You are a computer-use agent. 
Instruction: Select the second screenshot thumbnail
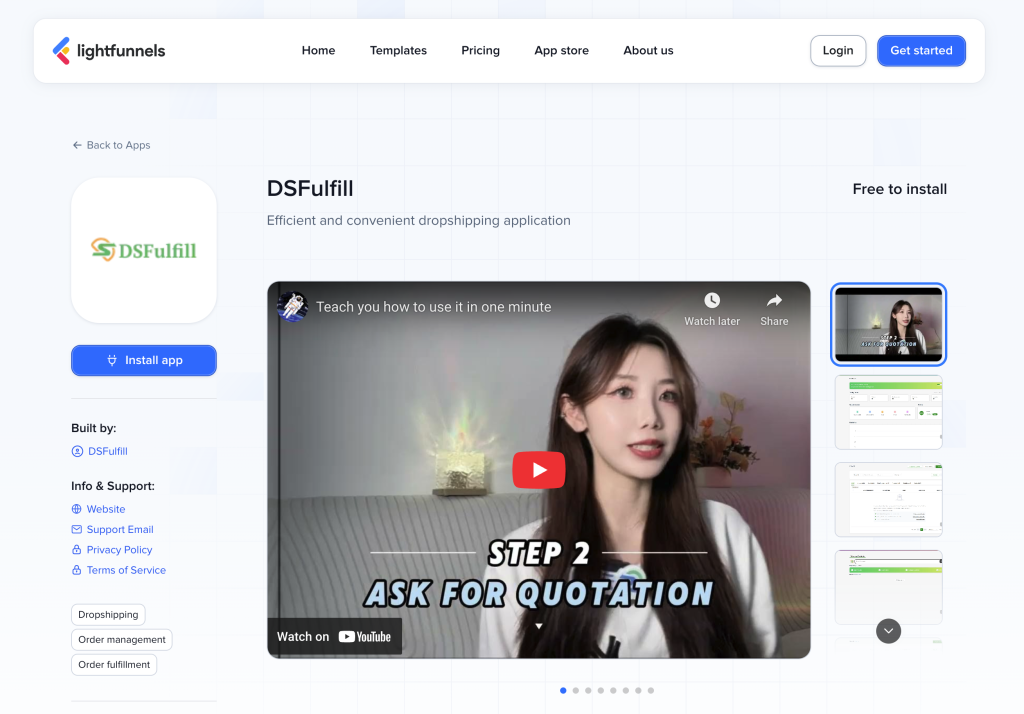[x=888, y=412]
